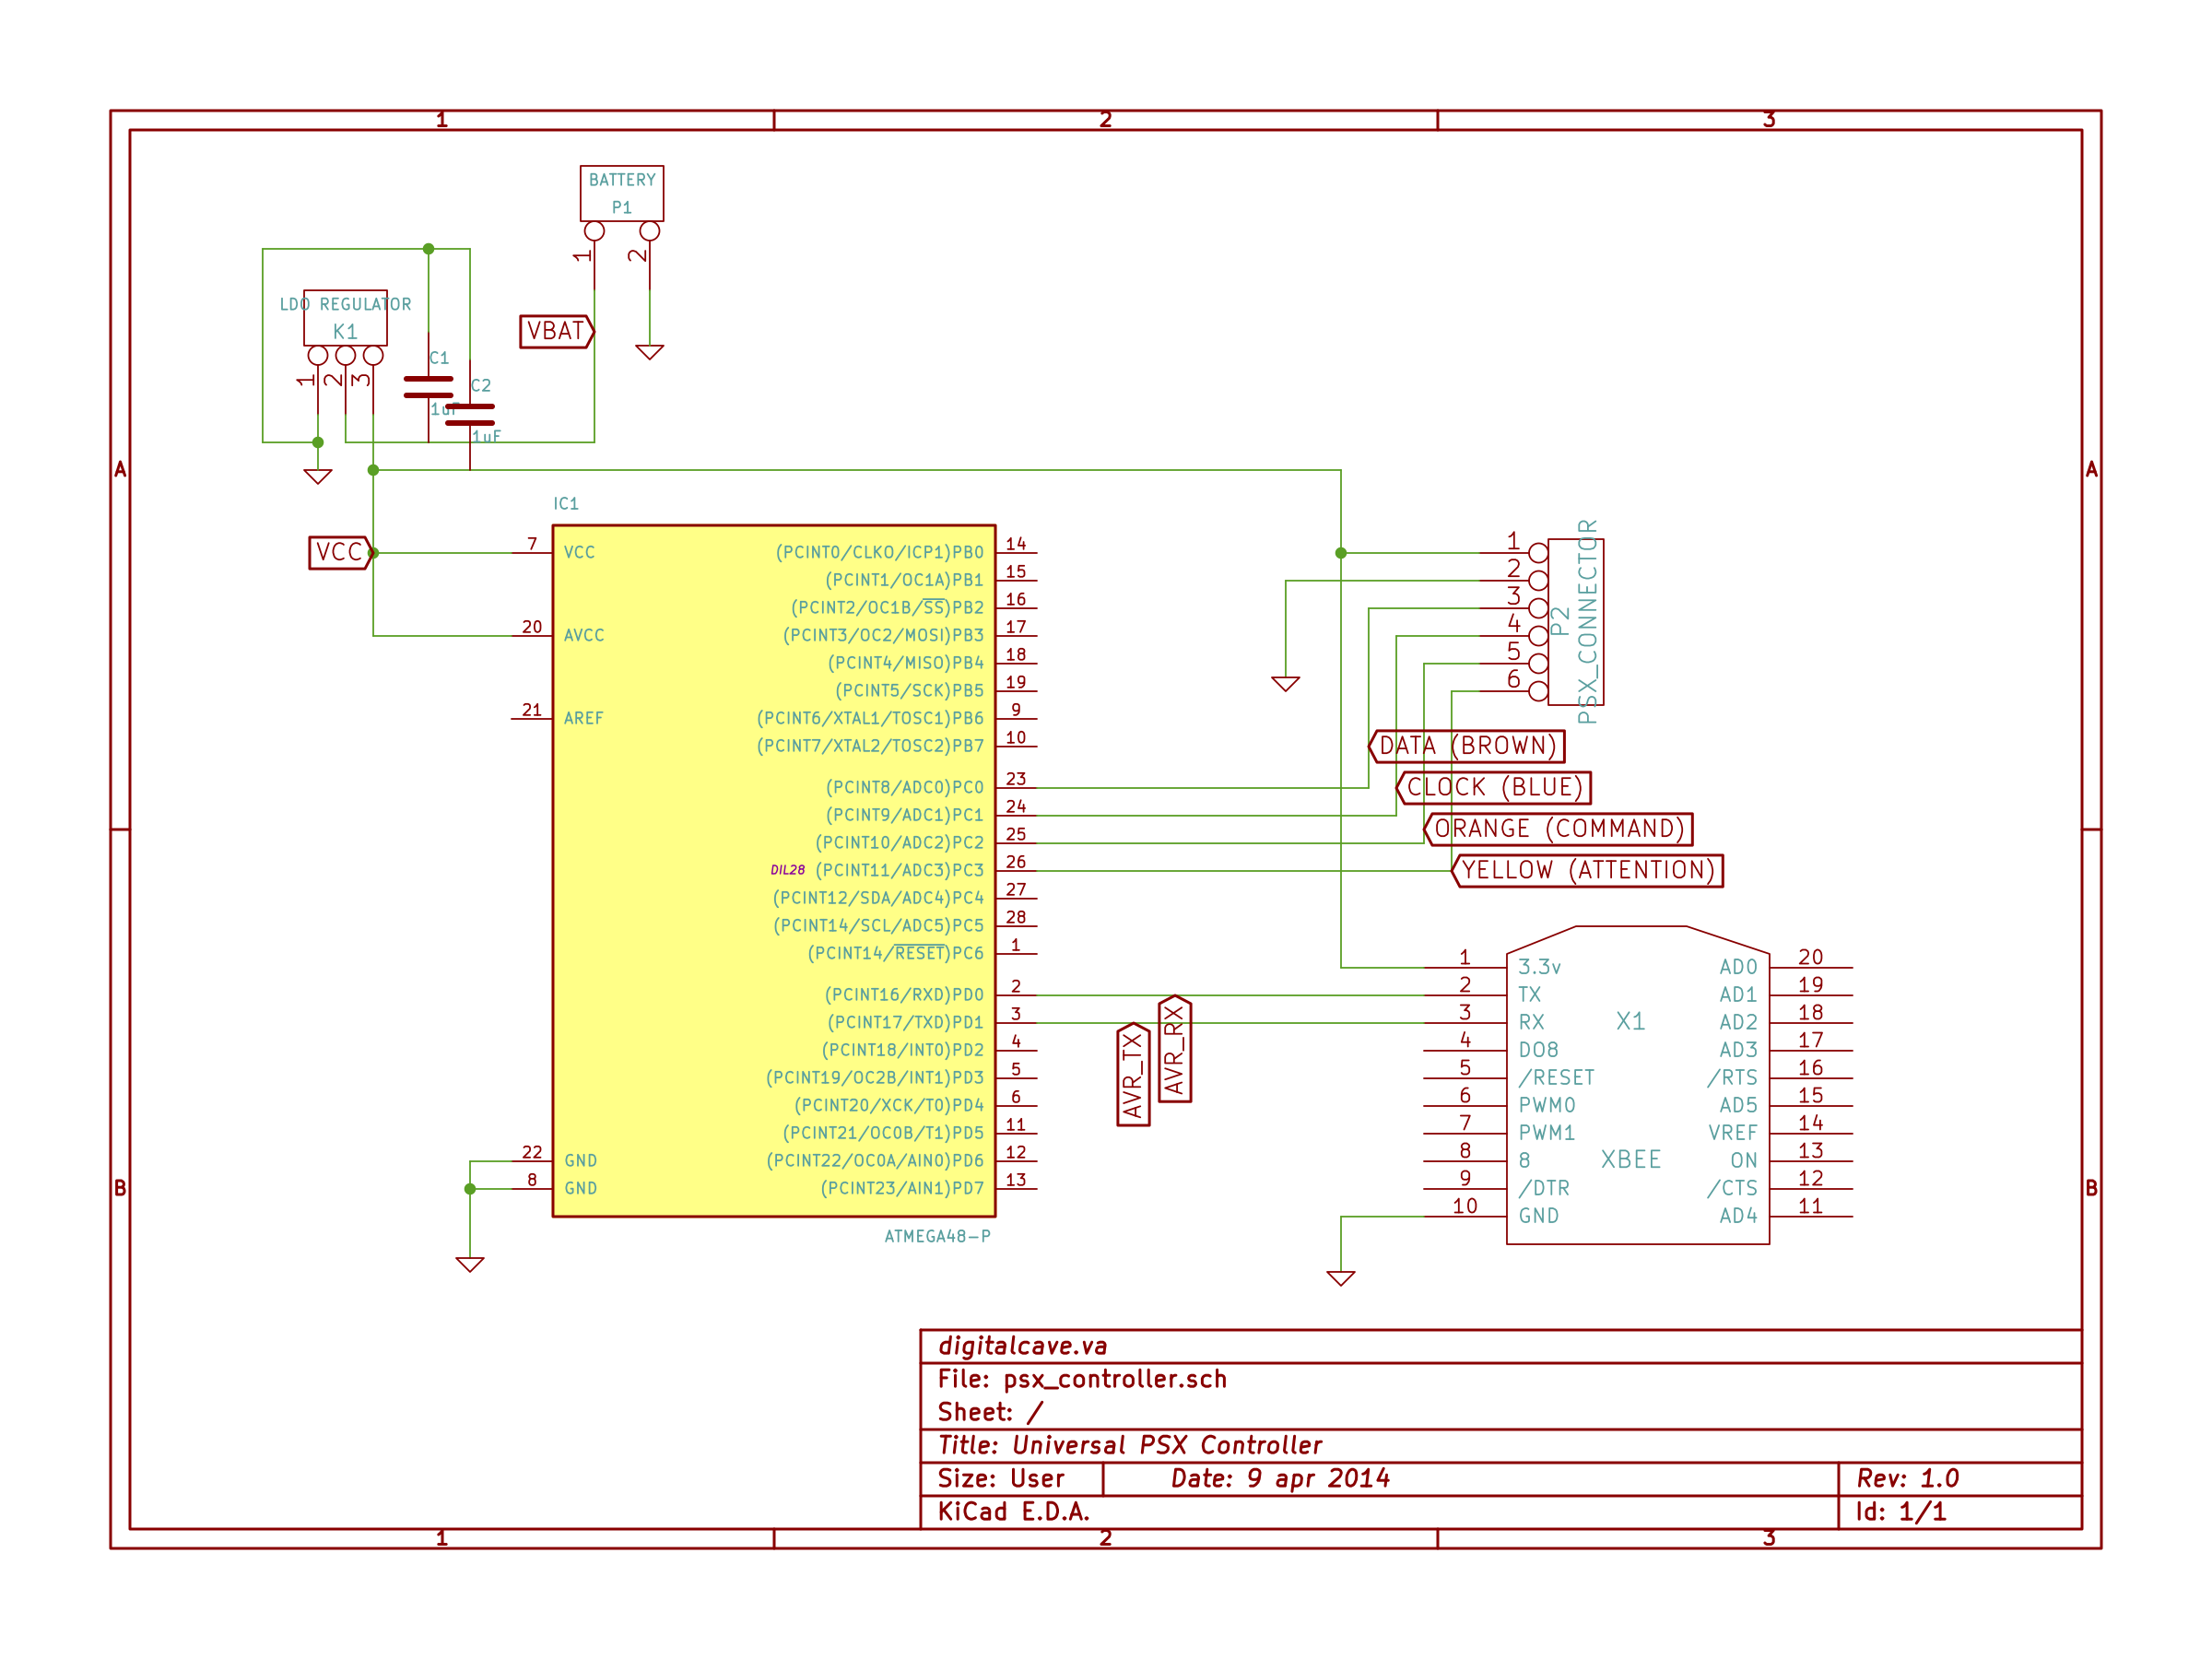2212x1659 pixels.
Task: Select the VCC power flag symbol
Action: [x=339, y=552]
